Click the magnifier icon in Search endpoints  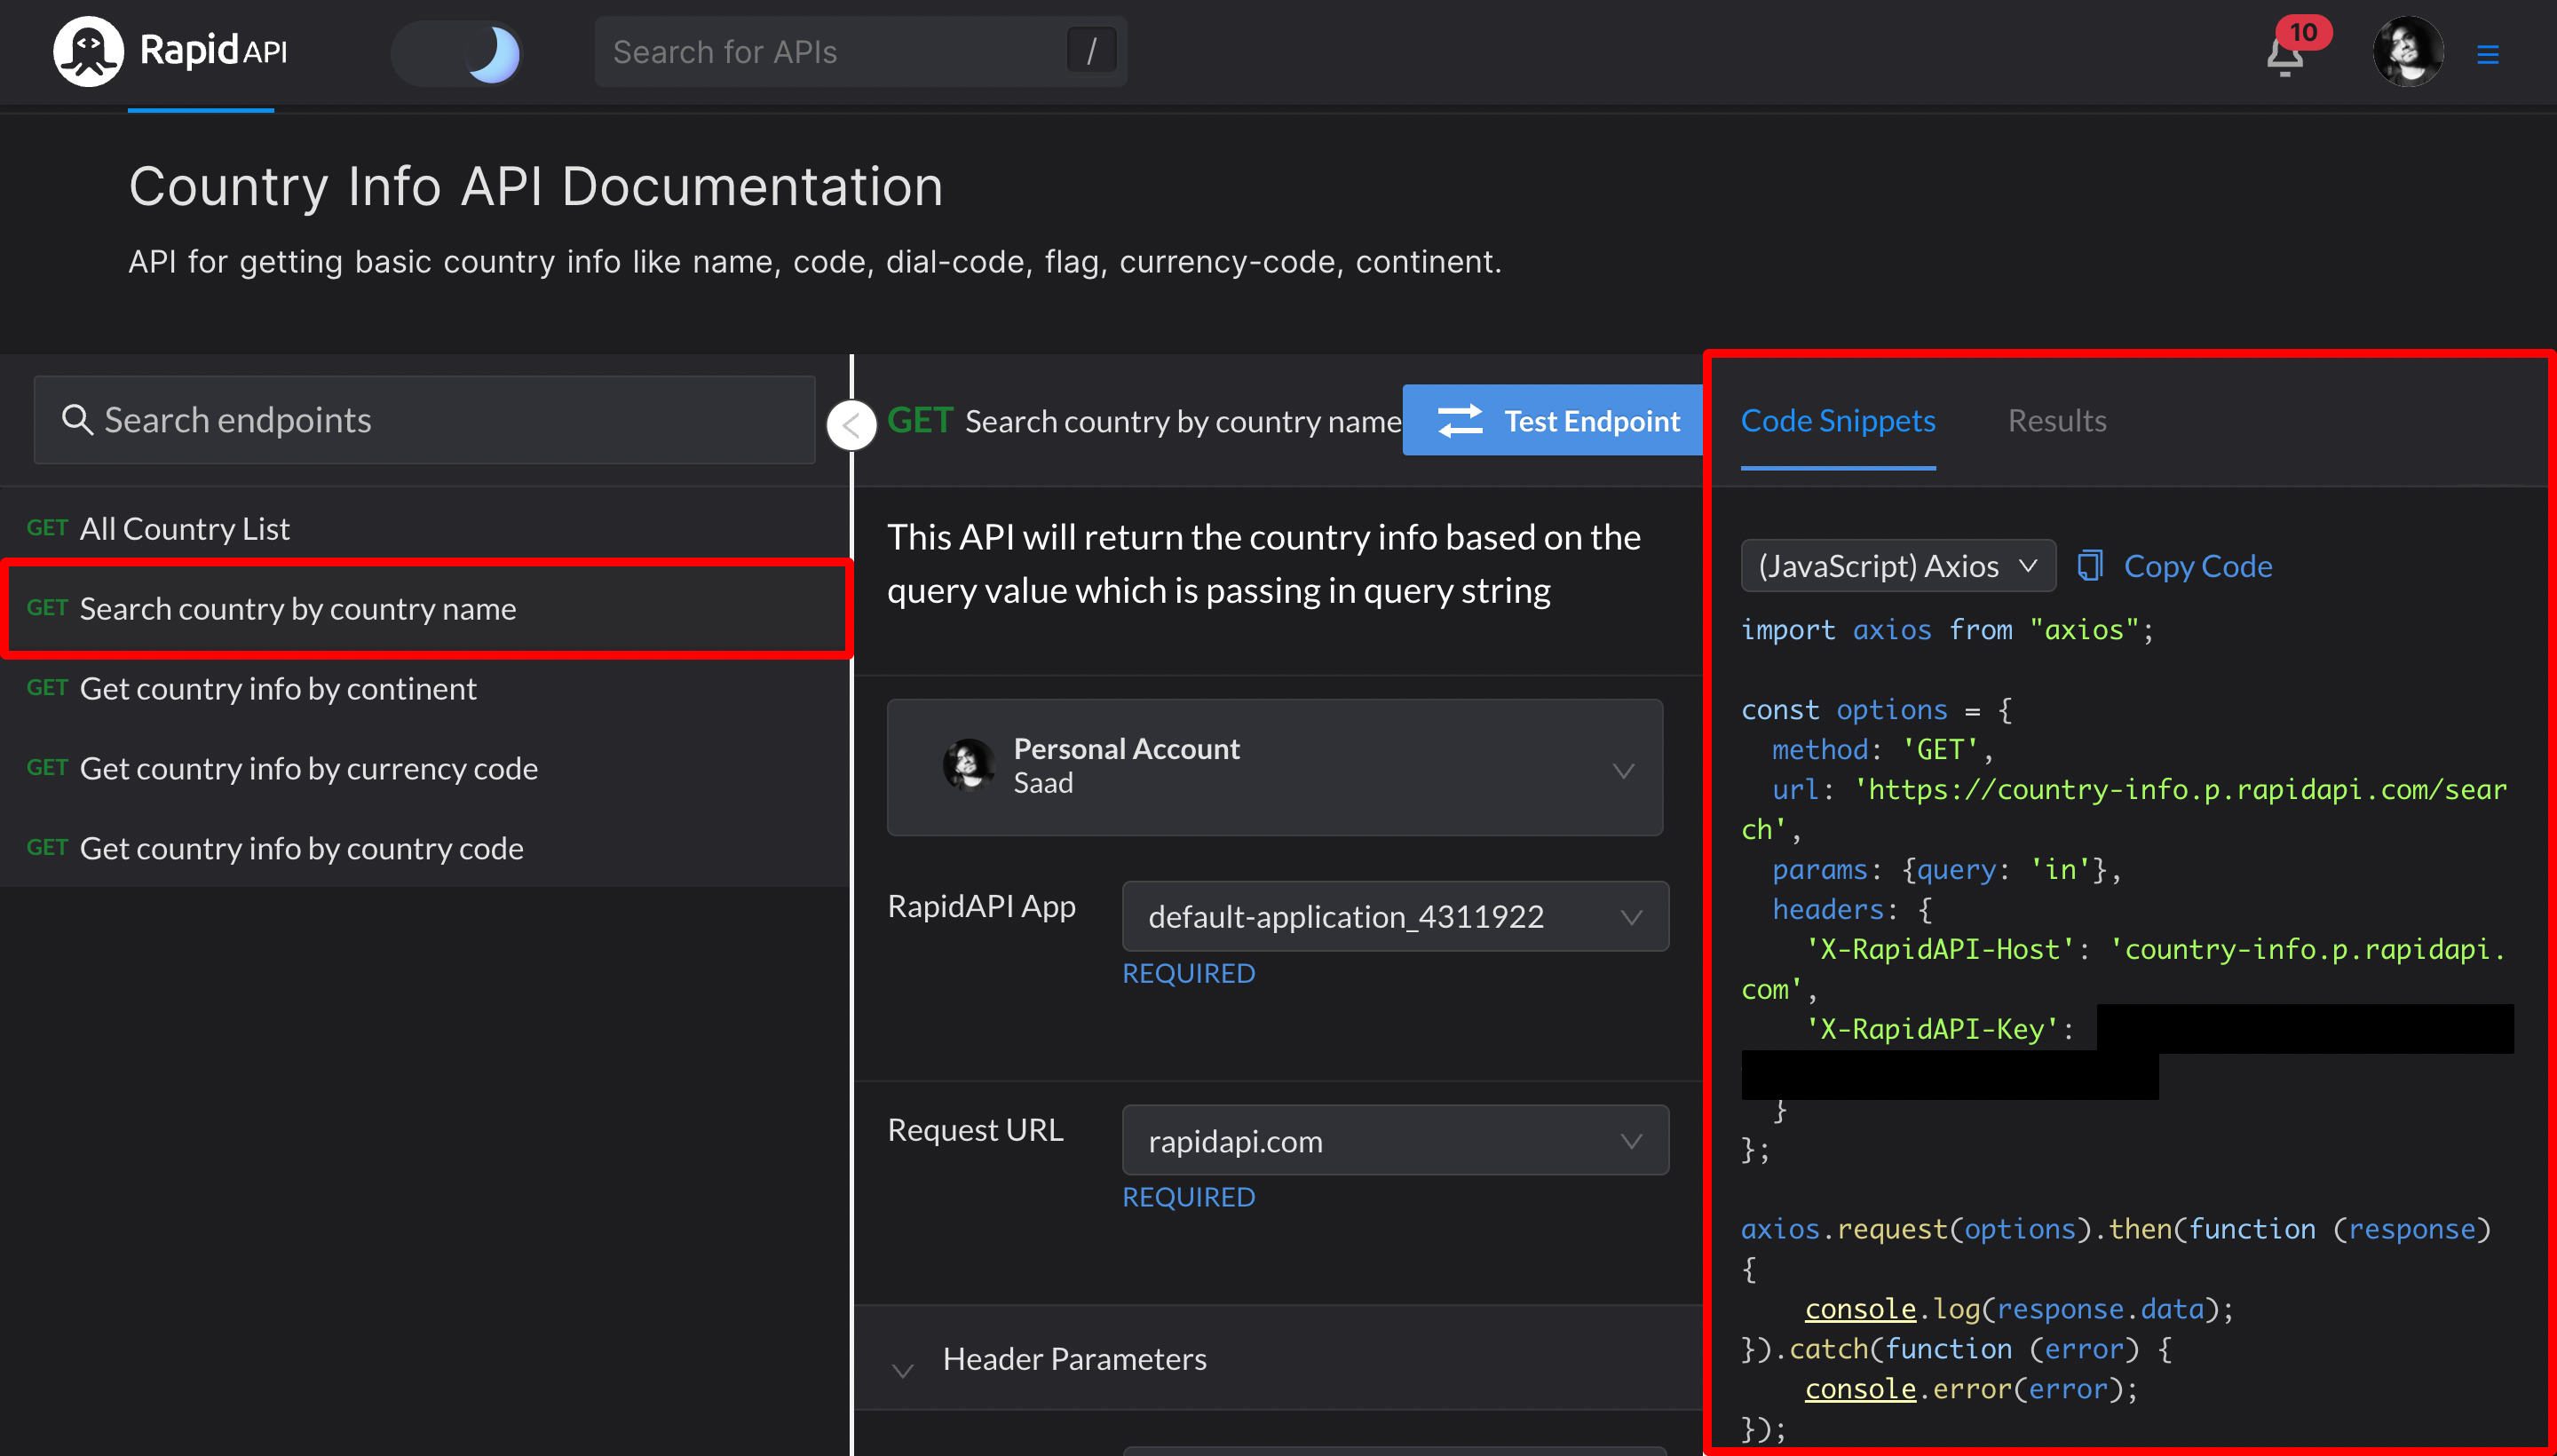(x=77, y=420)
